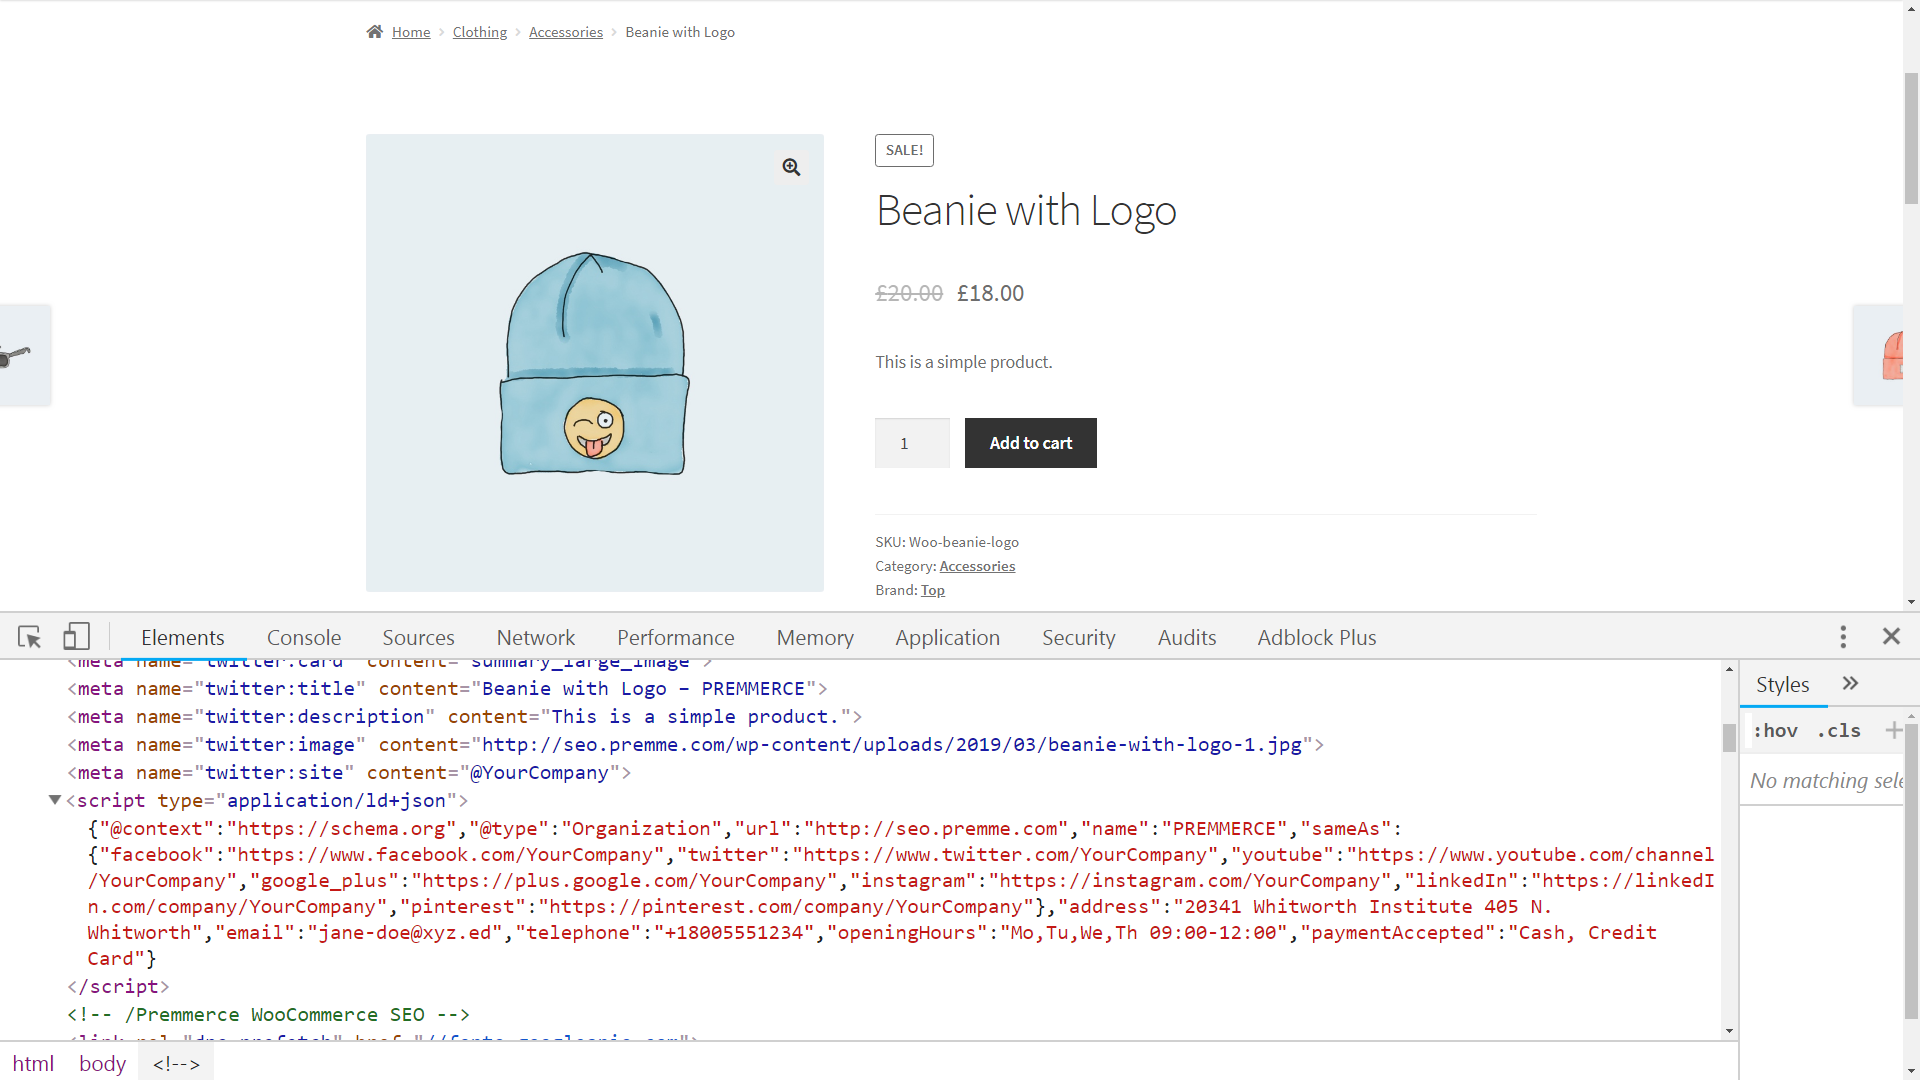Open the Memory tab

click(815, 637)
